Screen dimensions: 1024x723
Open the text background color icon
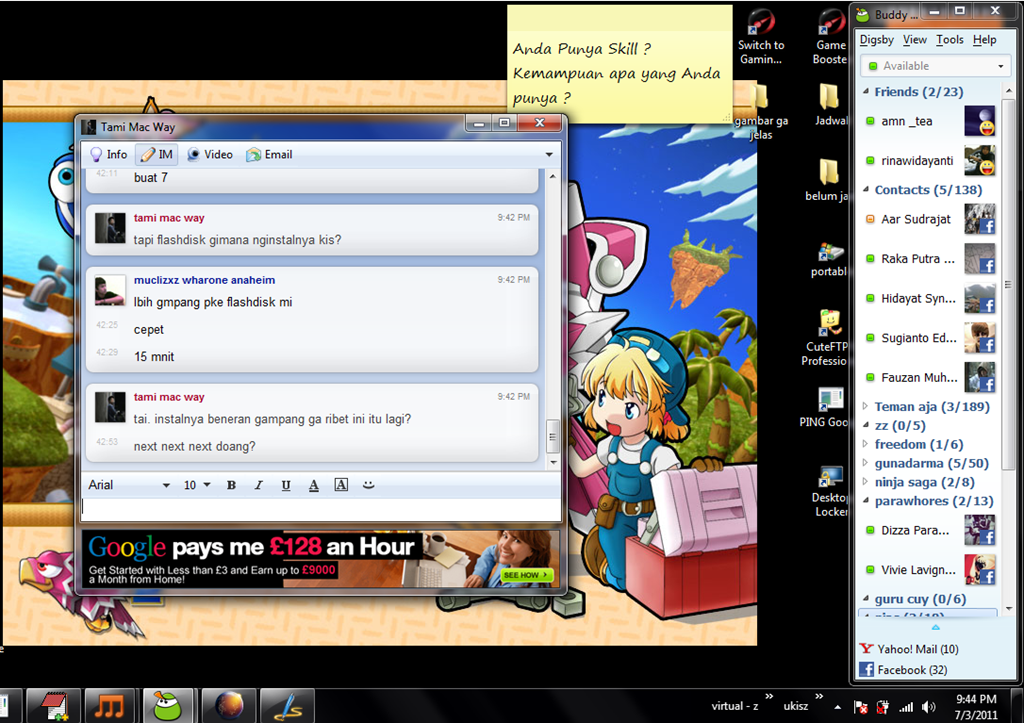[x=341, y=485]
